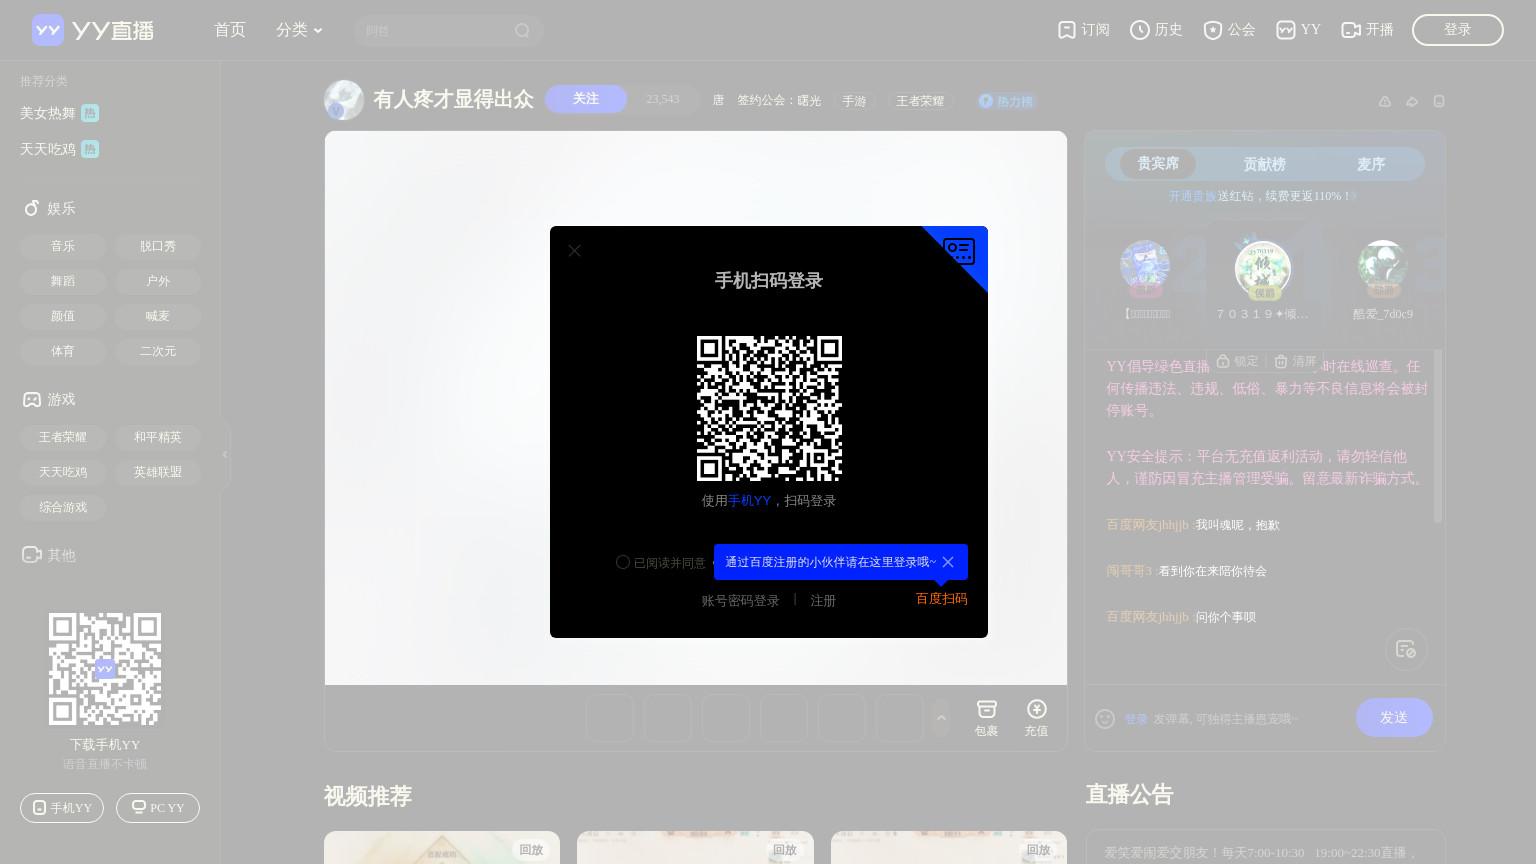This screenshot has height=864, width=1536.
Task: Click the 手机YY download button
Action: pyautogui.click(x=62, y=808)
